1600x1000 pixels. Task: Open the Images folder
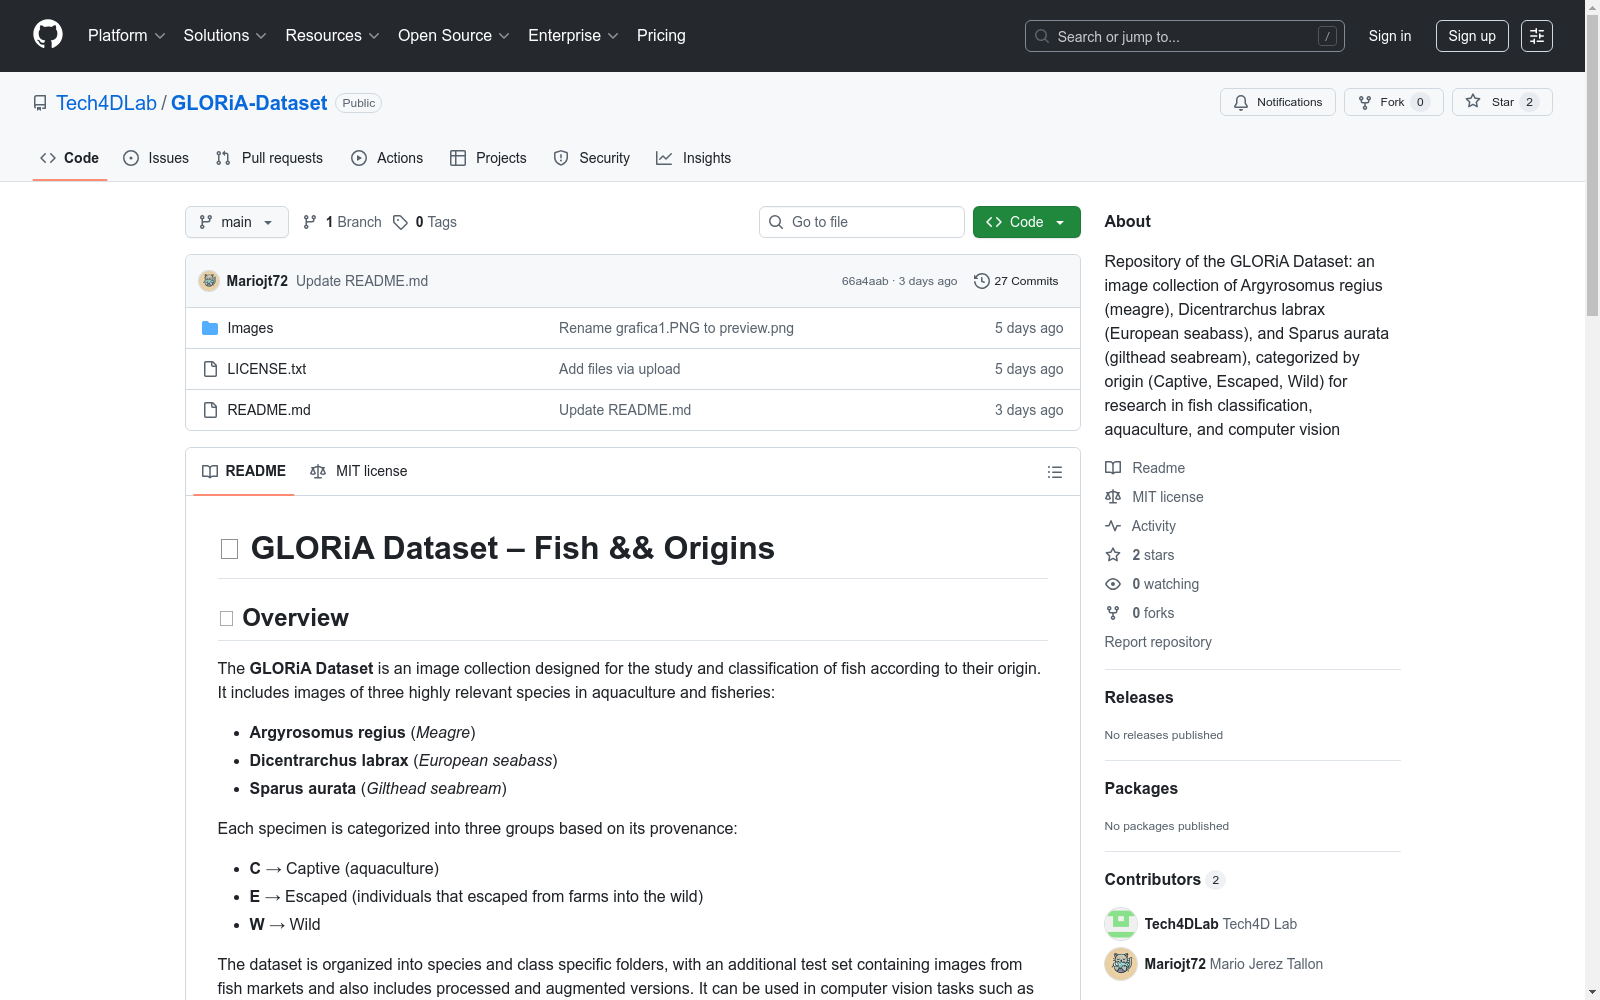click(x=250, y=328)
